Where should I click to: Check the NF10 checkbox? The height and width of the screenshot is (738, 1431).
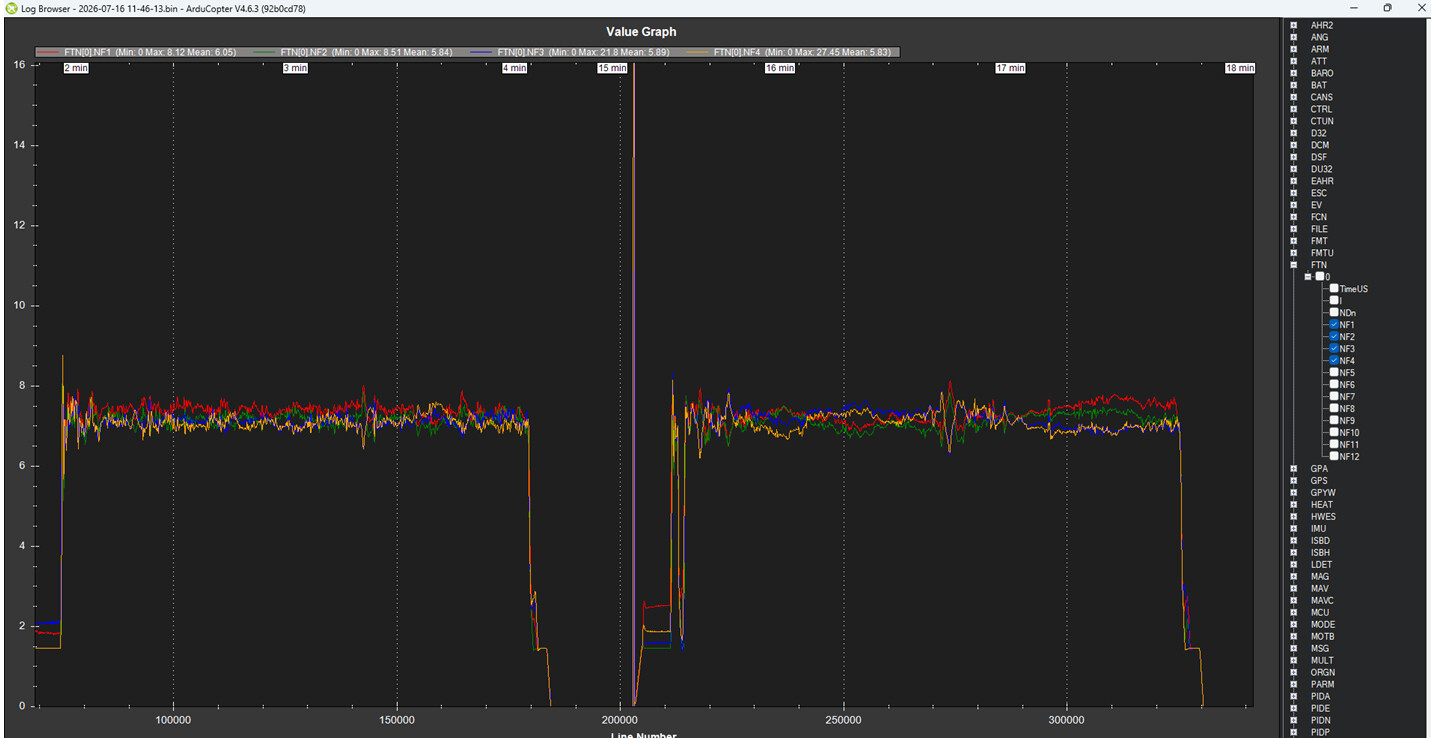click(1334, 433)
